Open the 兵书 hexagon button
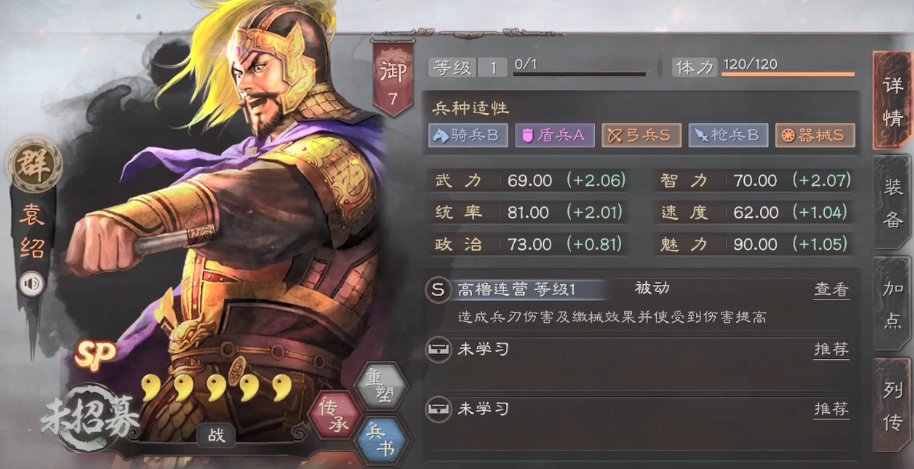The height and width of the screenshot is (469, 914). [x=381, y=440]
